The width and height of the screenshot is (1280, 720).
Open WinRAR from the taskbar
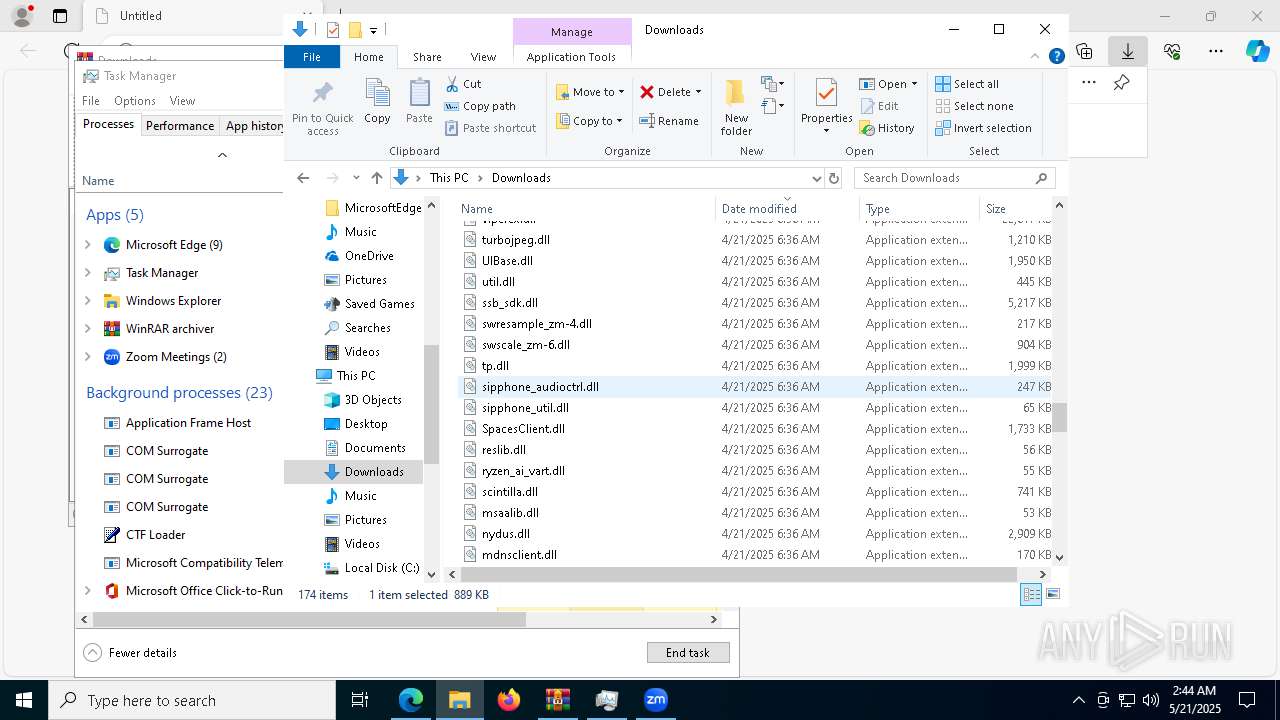(x=558, y=700)
